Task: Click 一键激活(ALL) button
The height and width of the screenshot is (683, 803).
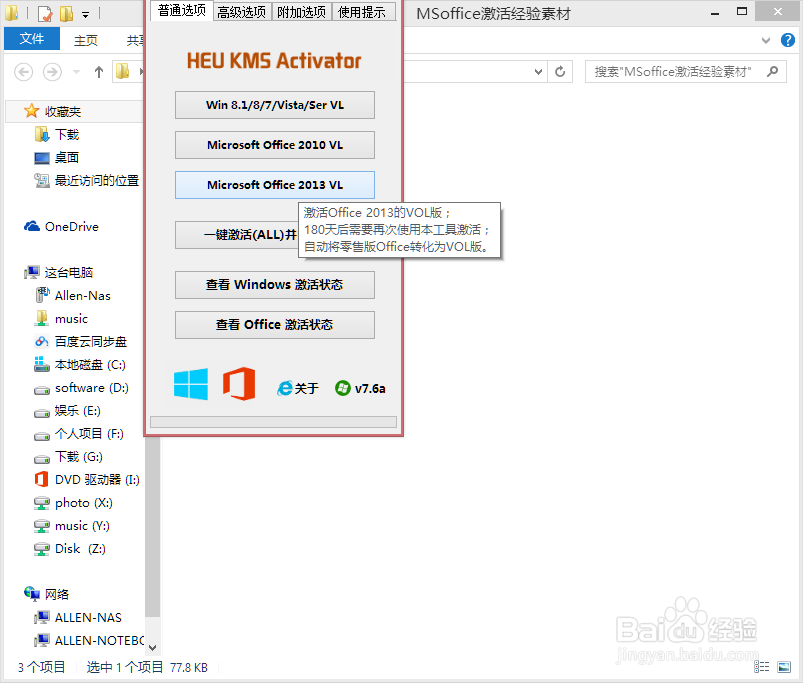Action: [x=237, y=234]
